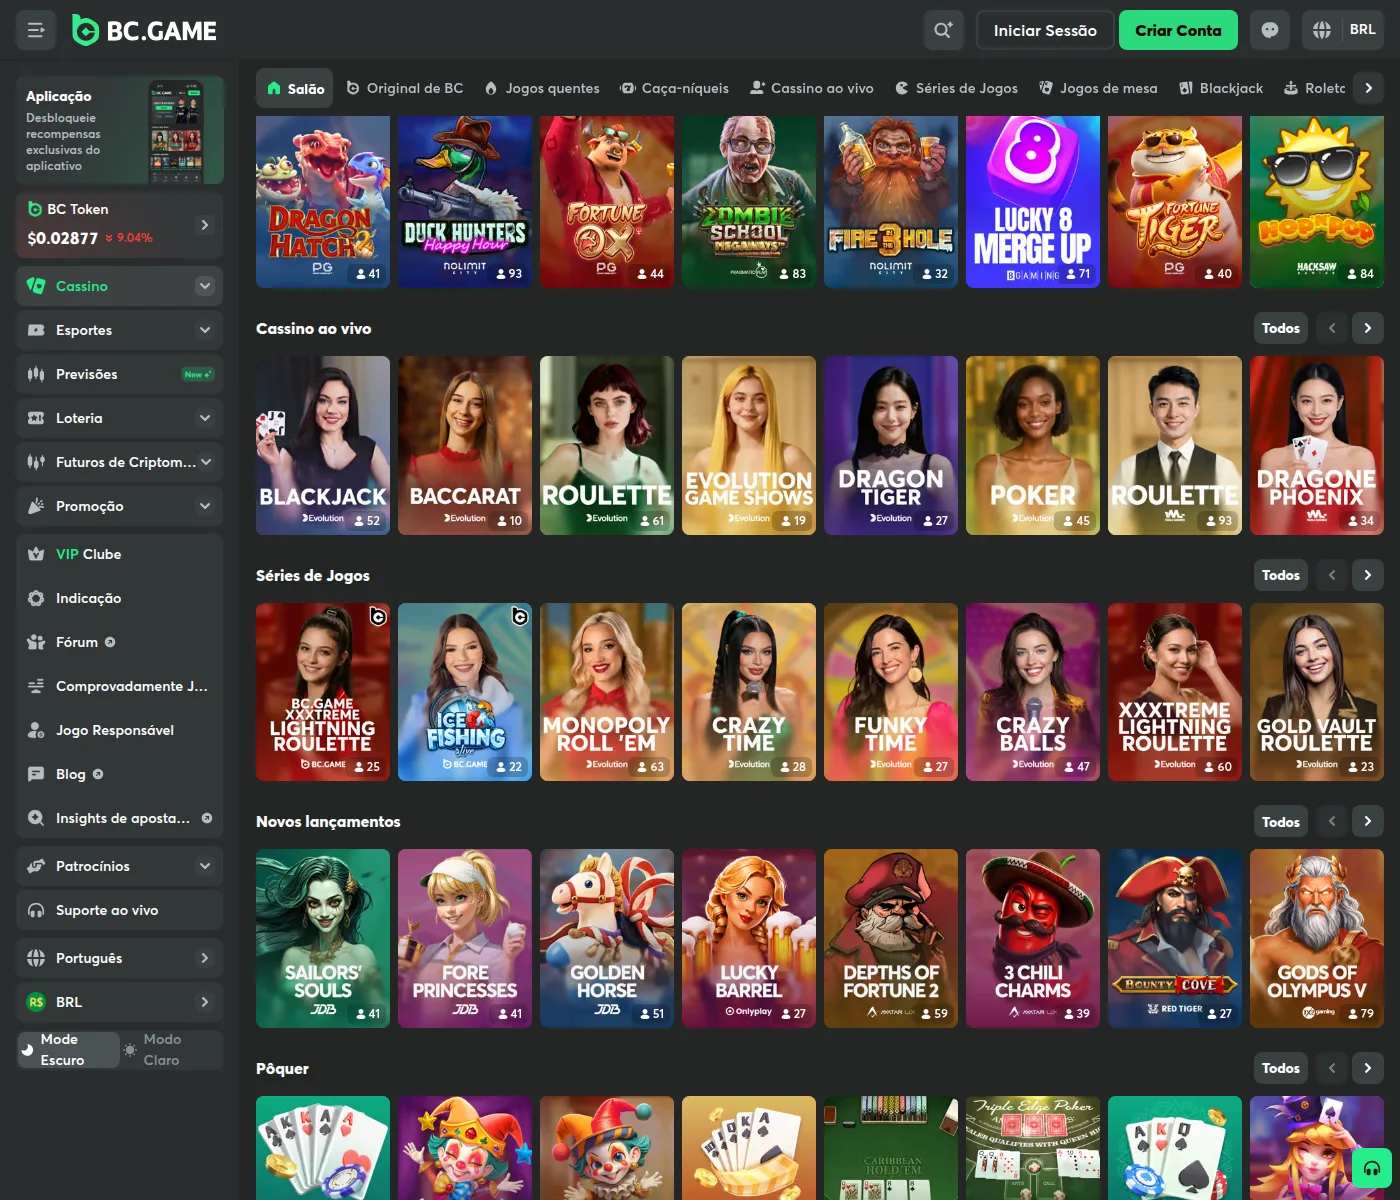Open Dragon Tiger live game thumbnail
1400x1200 pixels.
point(891,445)
